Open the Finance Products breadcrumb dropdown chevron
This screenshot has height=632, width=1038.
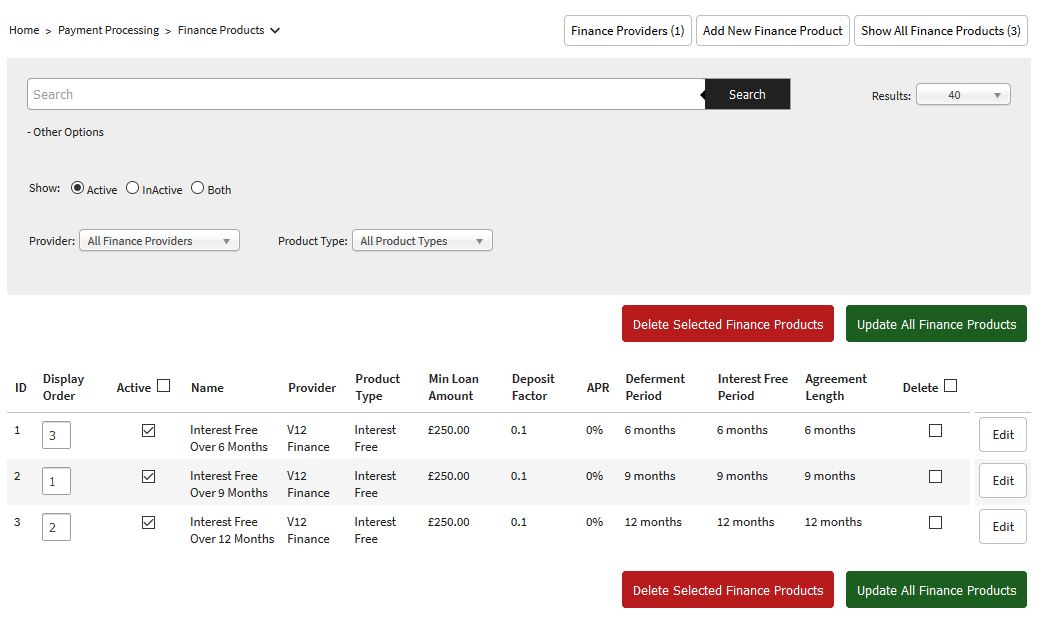pyautogui.click(x=275, y=31)
